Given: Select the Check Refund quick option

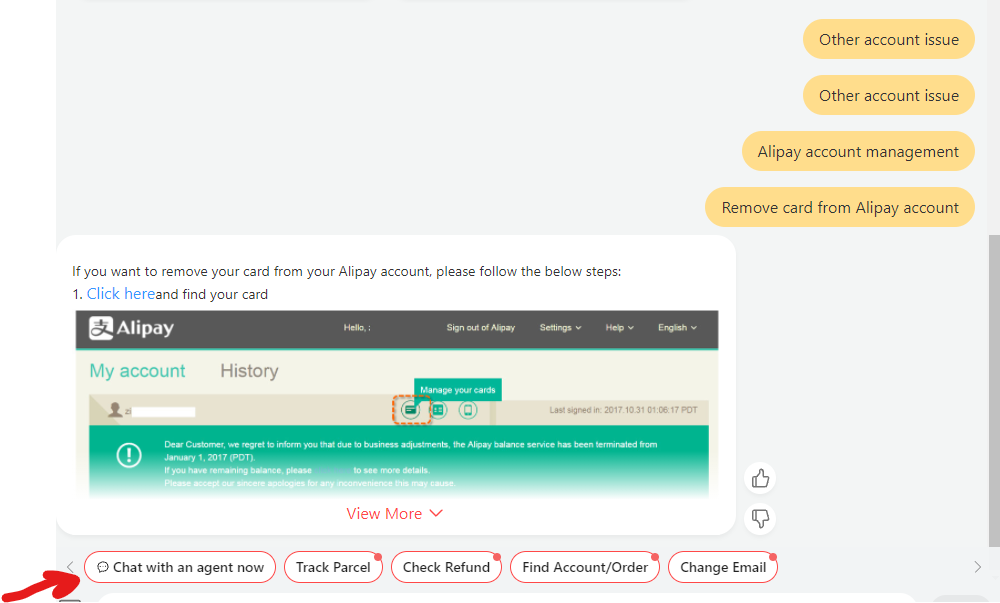Looking at the screenshot, I should 446,567.
